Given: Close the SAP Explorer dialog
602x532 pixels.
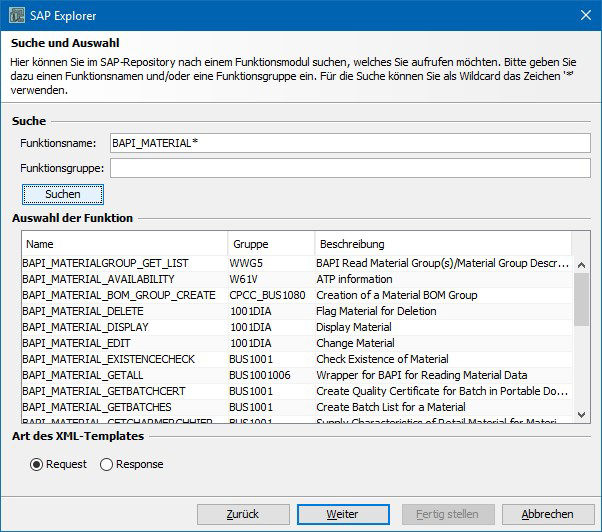Looking at the screenshot, I should point(585,15).
